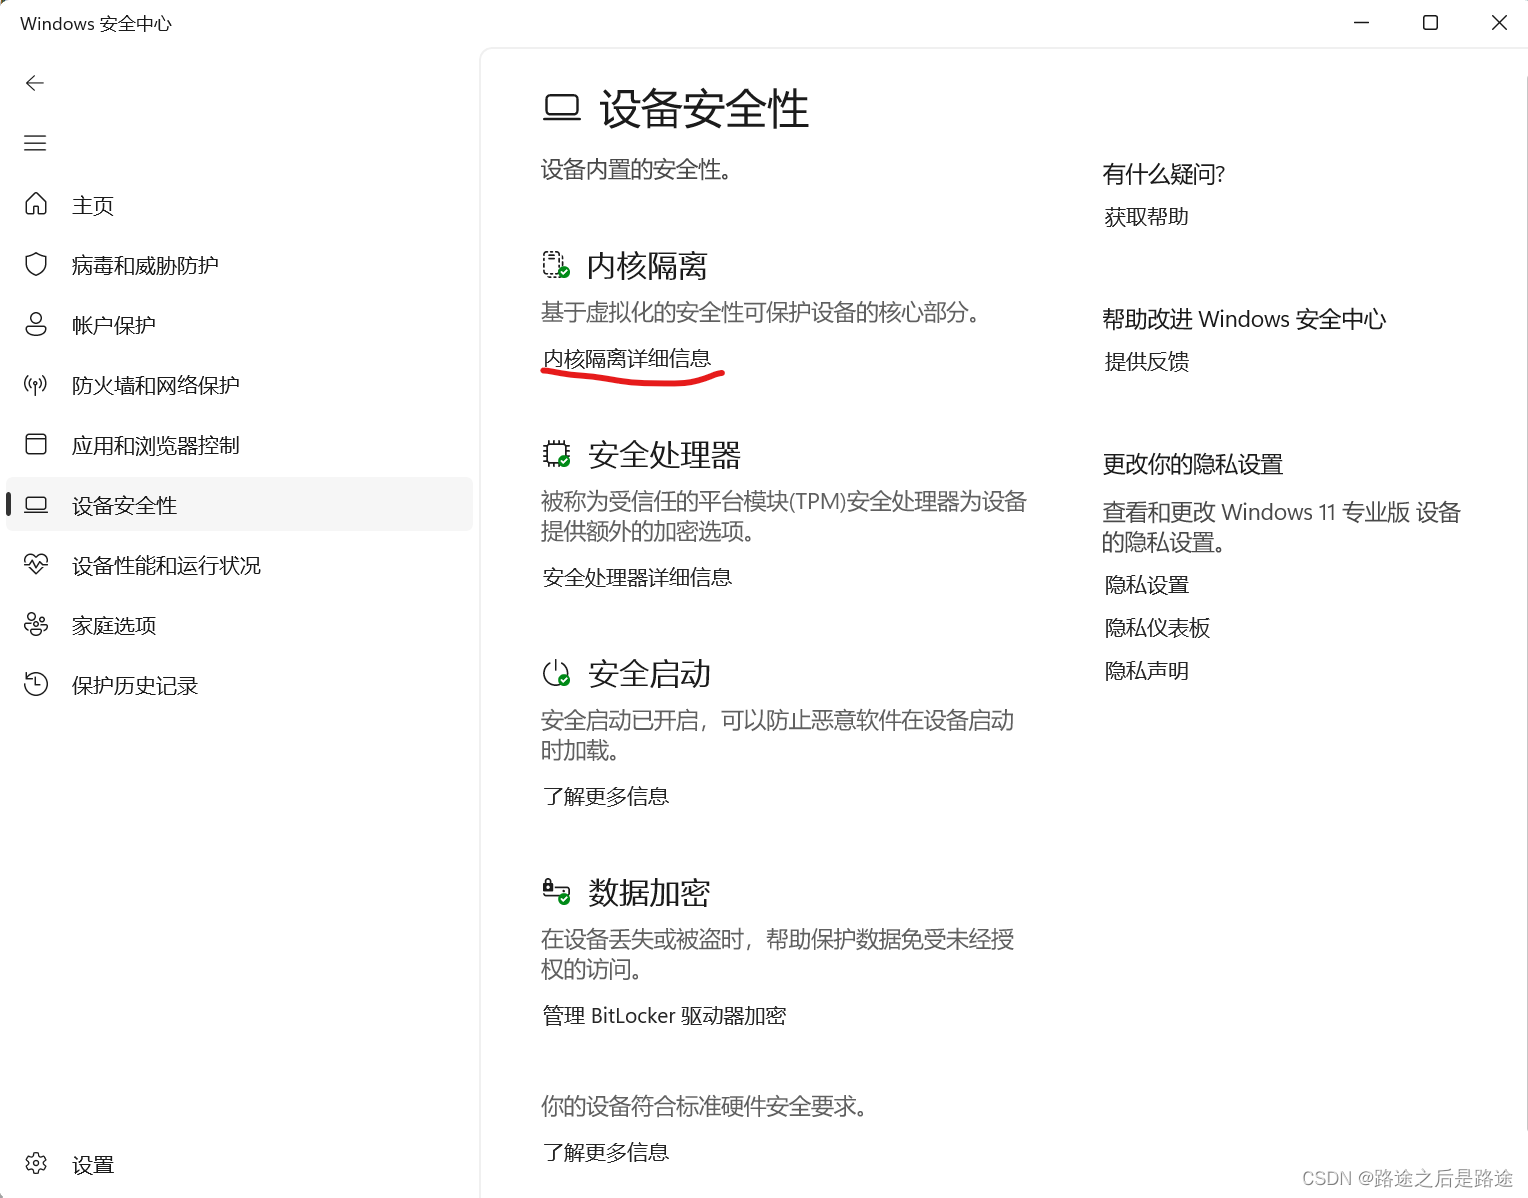Open 病毒和威胁防护 in the sidebar
This screenshot has height=1198, width=1528.
(239, 264)
